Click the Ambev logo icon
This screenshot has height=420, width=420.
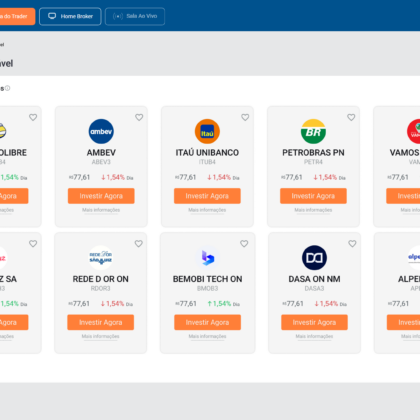point(101,131)
